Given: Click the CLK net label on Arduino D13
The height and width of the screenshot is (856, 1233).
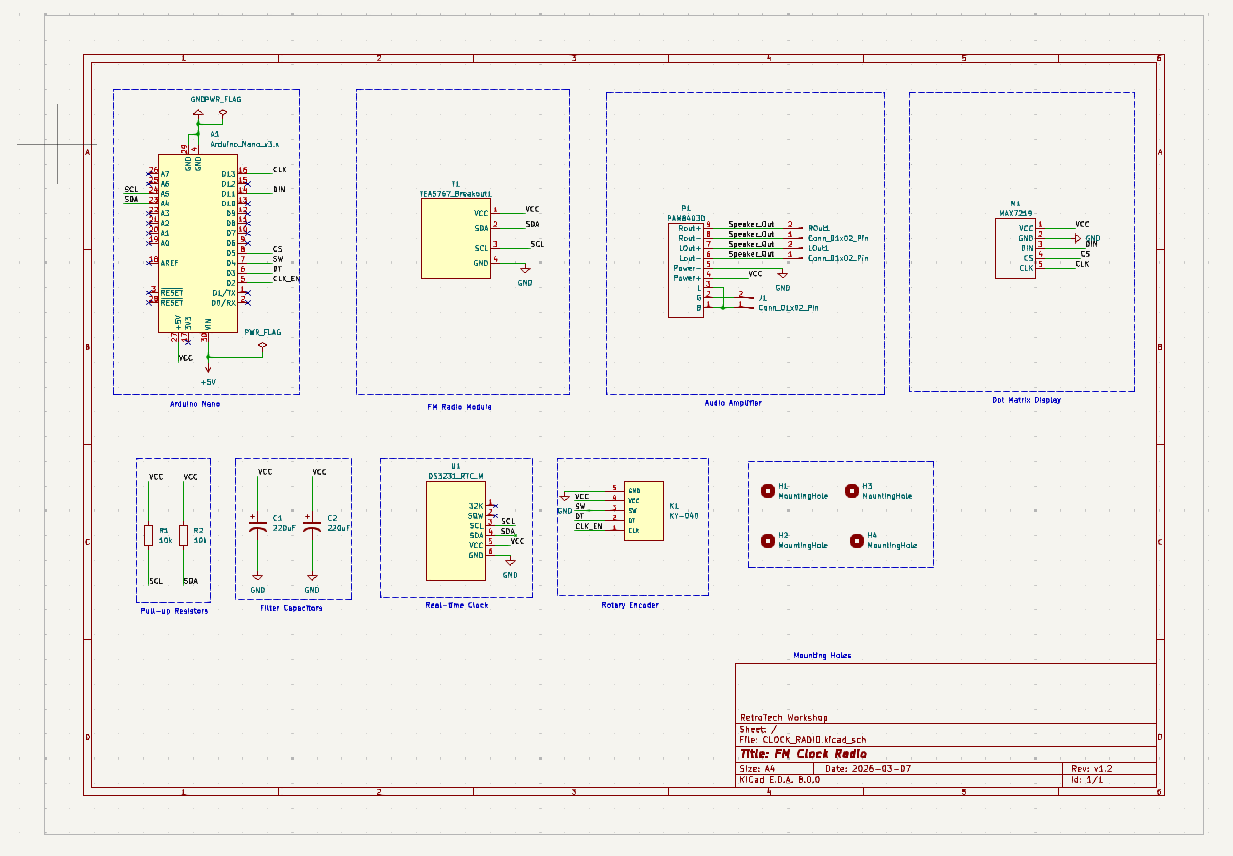Looking at the screenshot, I should click(x=279, y=170).
